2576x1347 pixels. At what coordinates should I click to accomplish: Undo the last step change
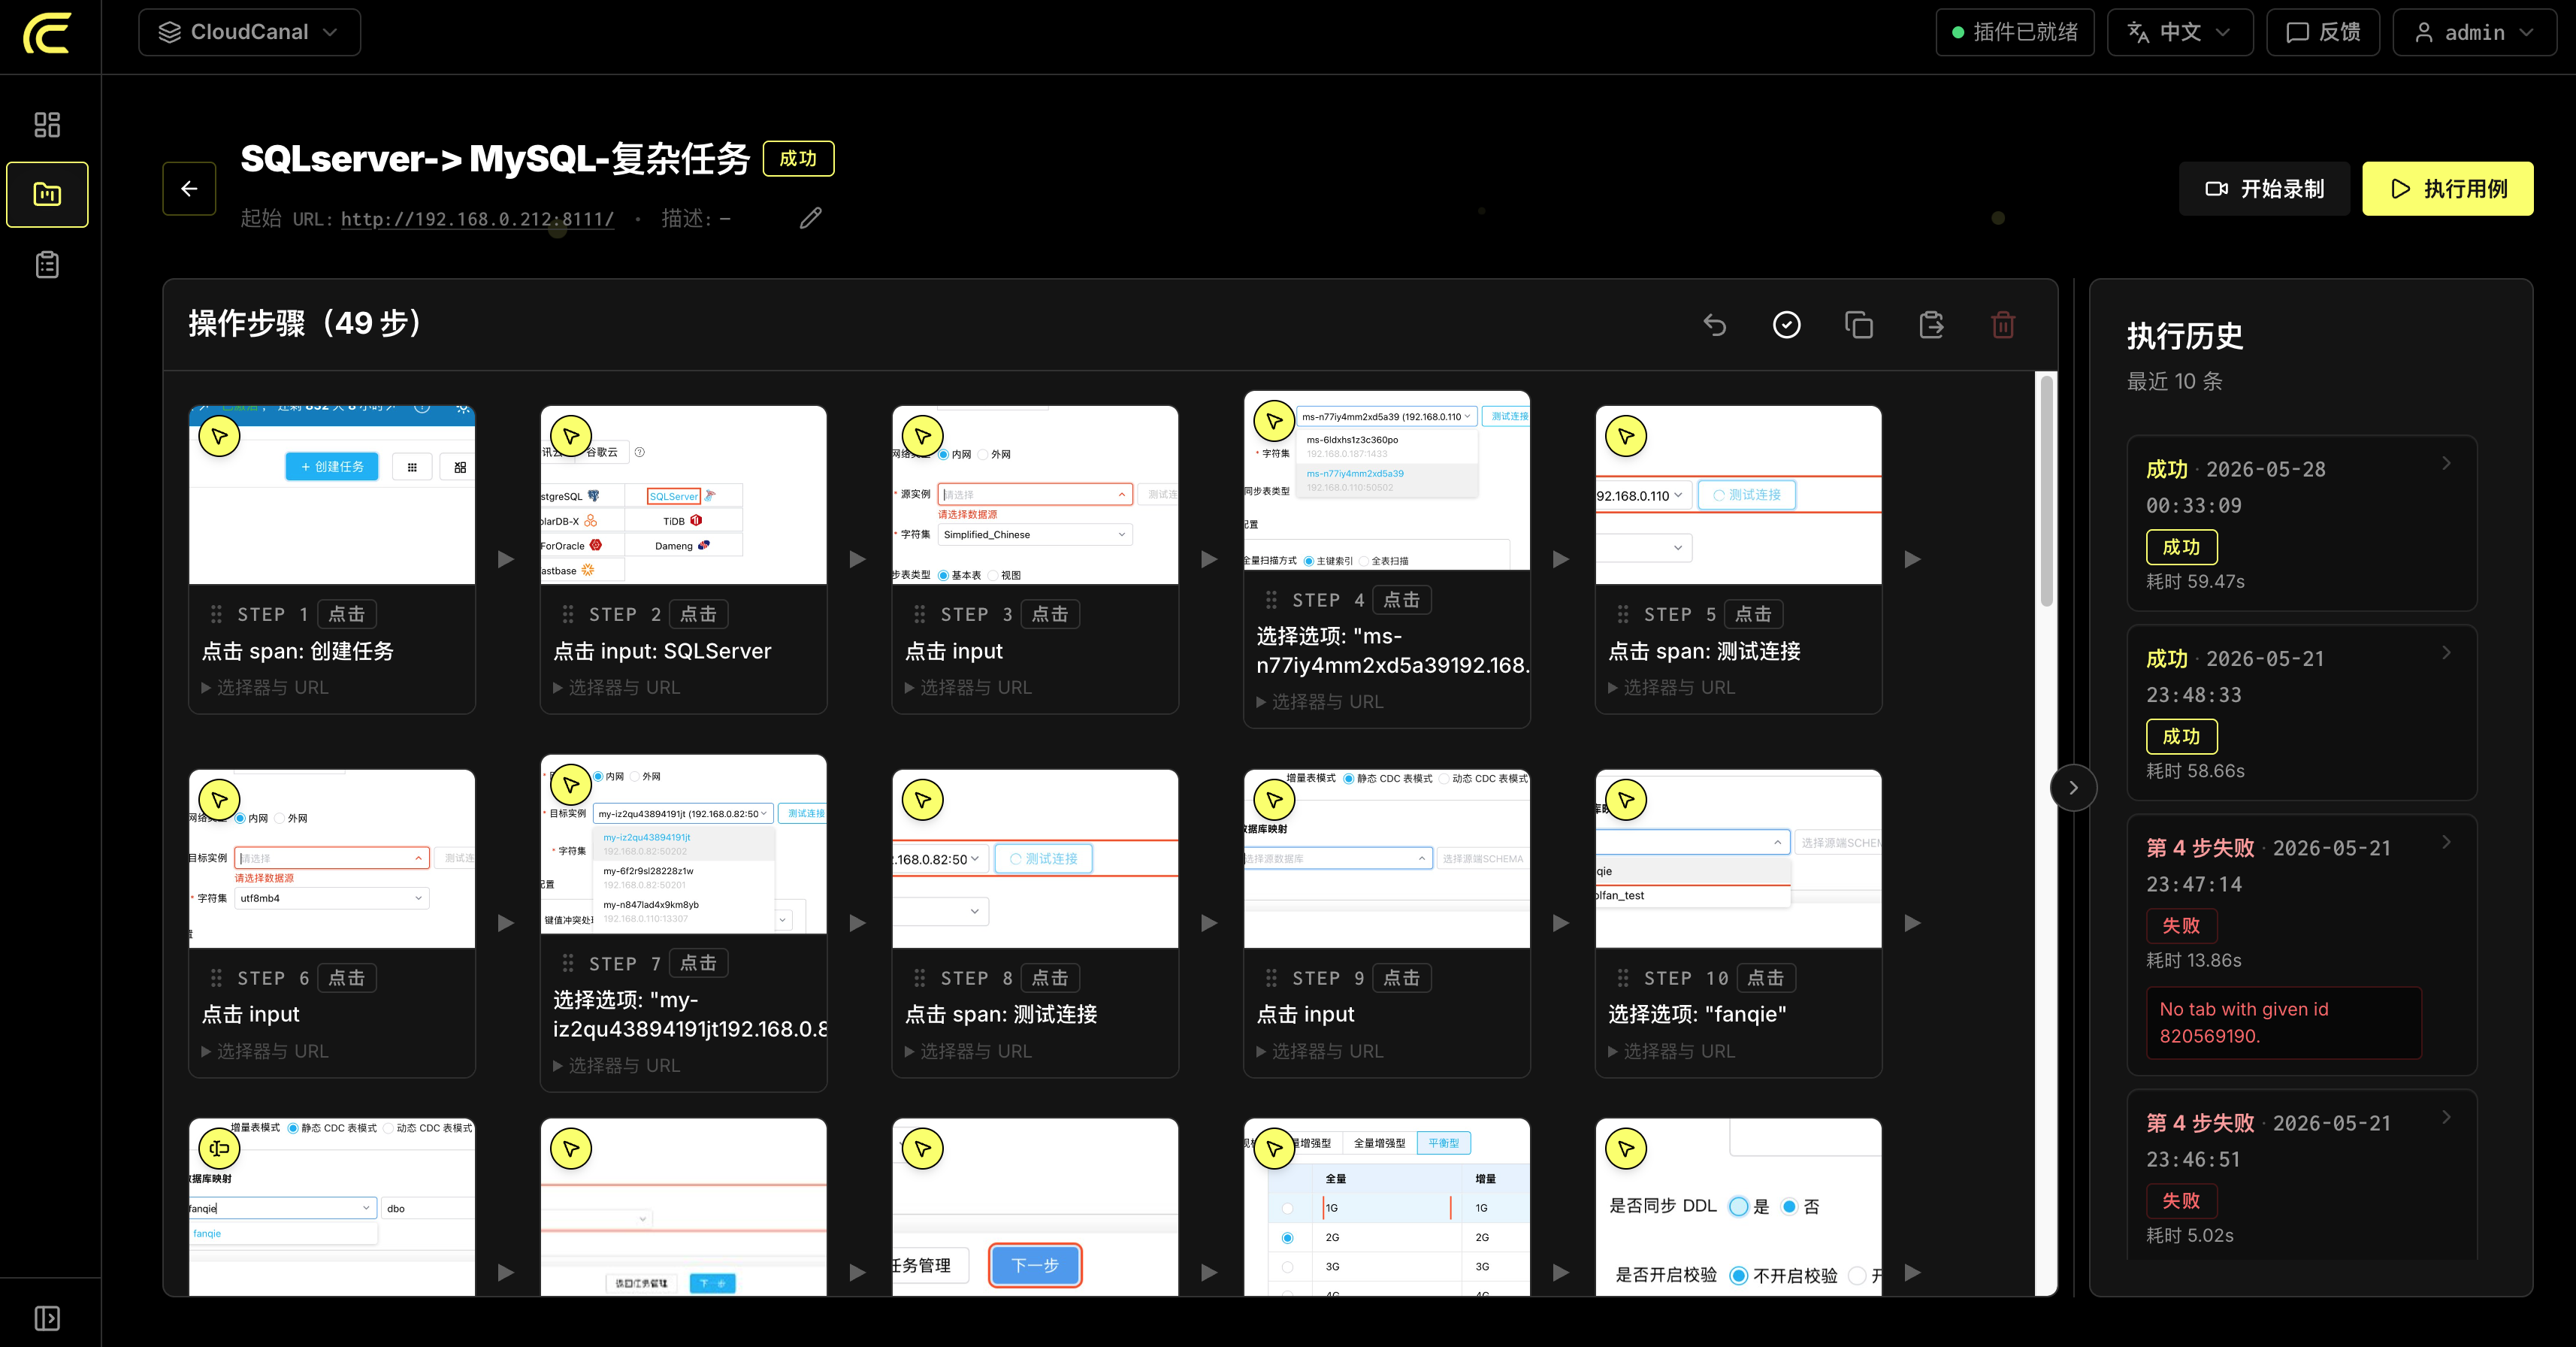[x=1714, y=325]
